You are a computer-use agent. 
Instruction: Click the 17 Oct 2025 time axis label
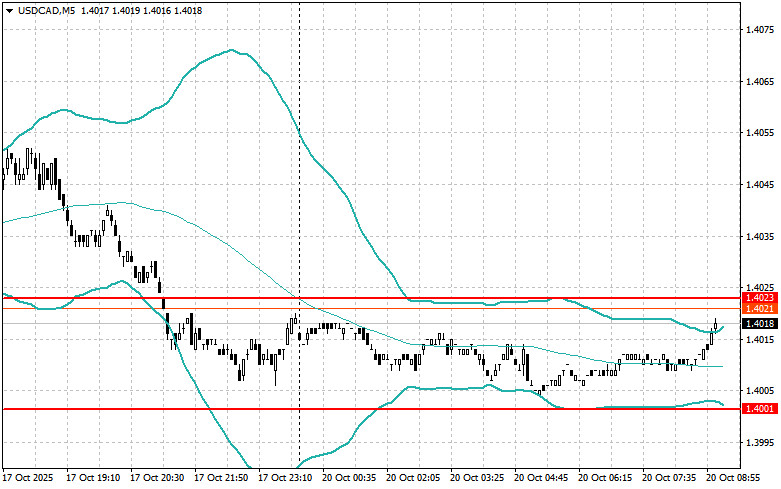pyautogui.click(x=28, y=478)
